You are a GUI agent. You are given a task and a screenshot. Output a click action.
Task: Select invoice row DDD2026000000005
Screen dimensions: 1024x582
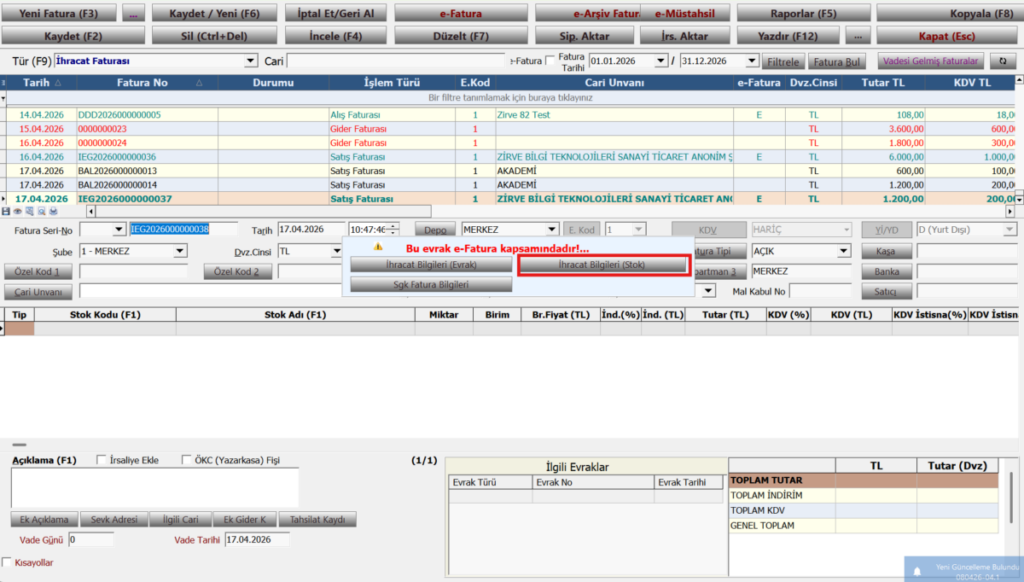point(509,115)
